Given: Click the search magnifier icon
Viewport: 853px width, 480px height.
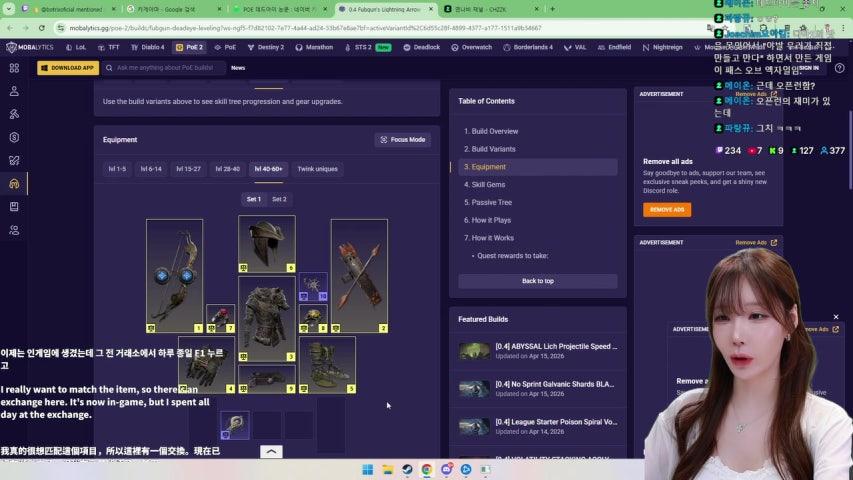Looking at the screenshot, I should [x=109, y=68].
